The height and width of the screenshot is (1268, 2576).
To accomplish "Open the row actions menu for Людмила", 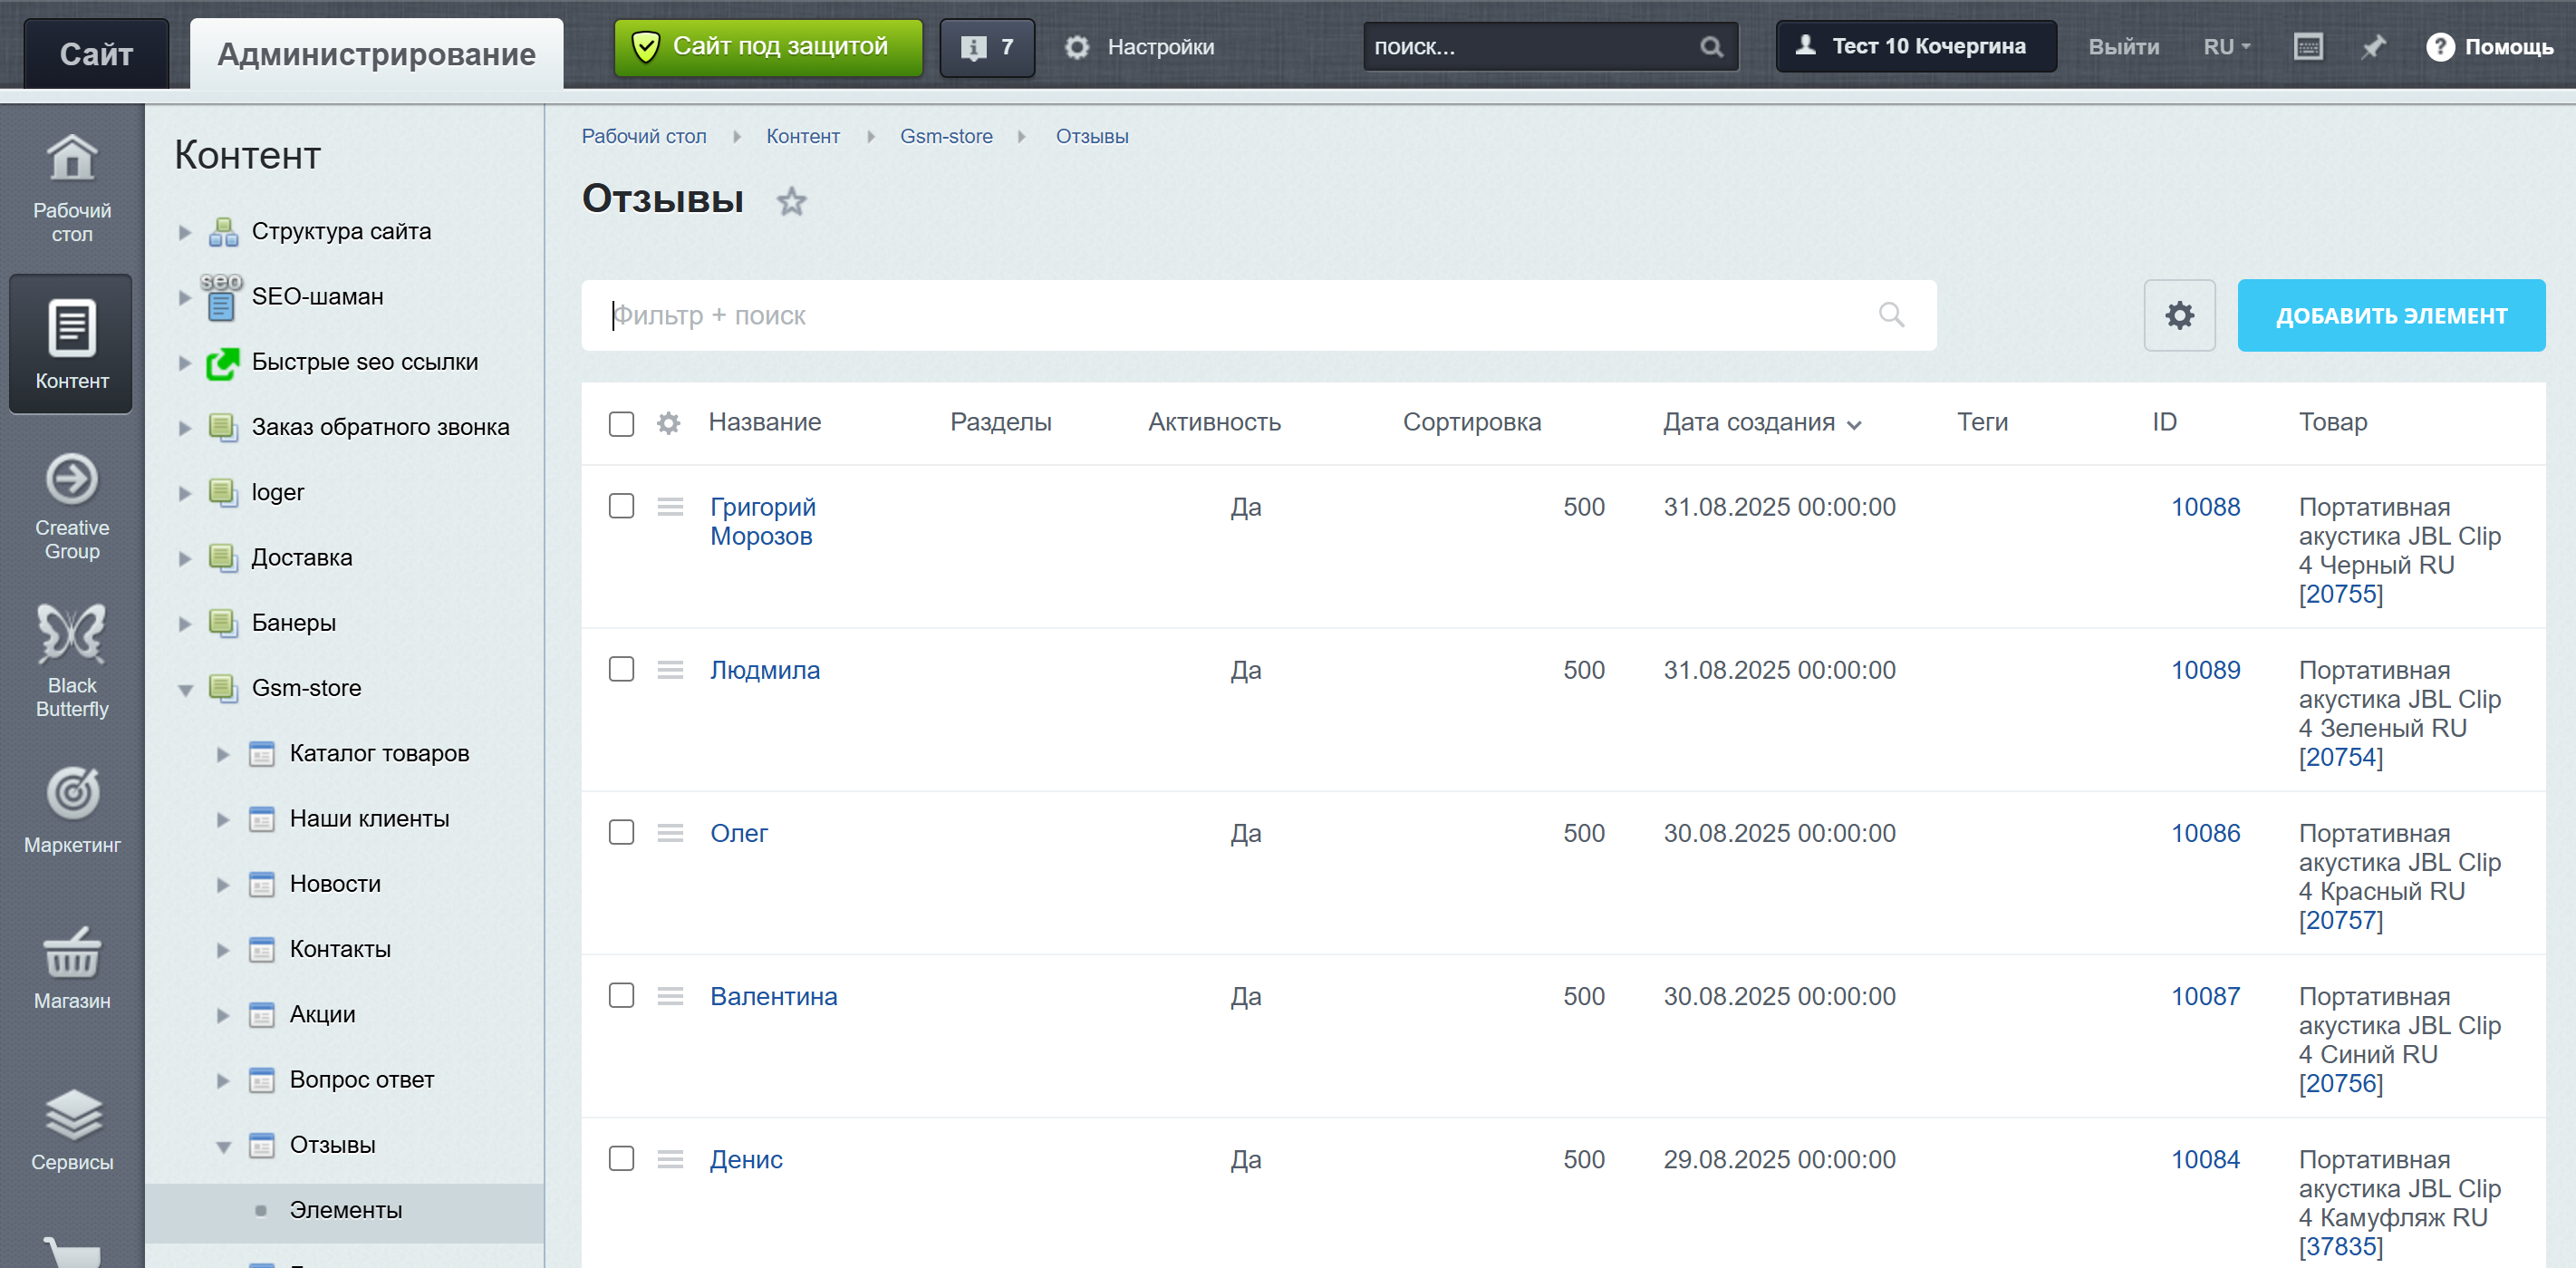I will click(x=670, y=670).
